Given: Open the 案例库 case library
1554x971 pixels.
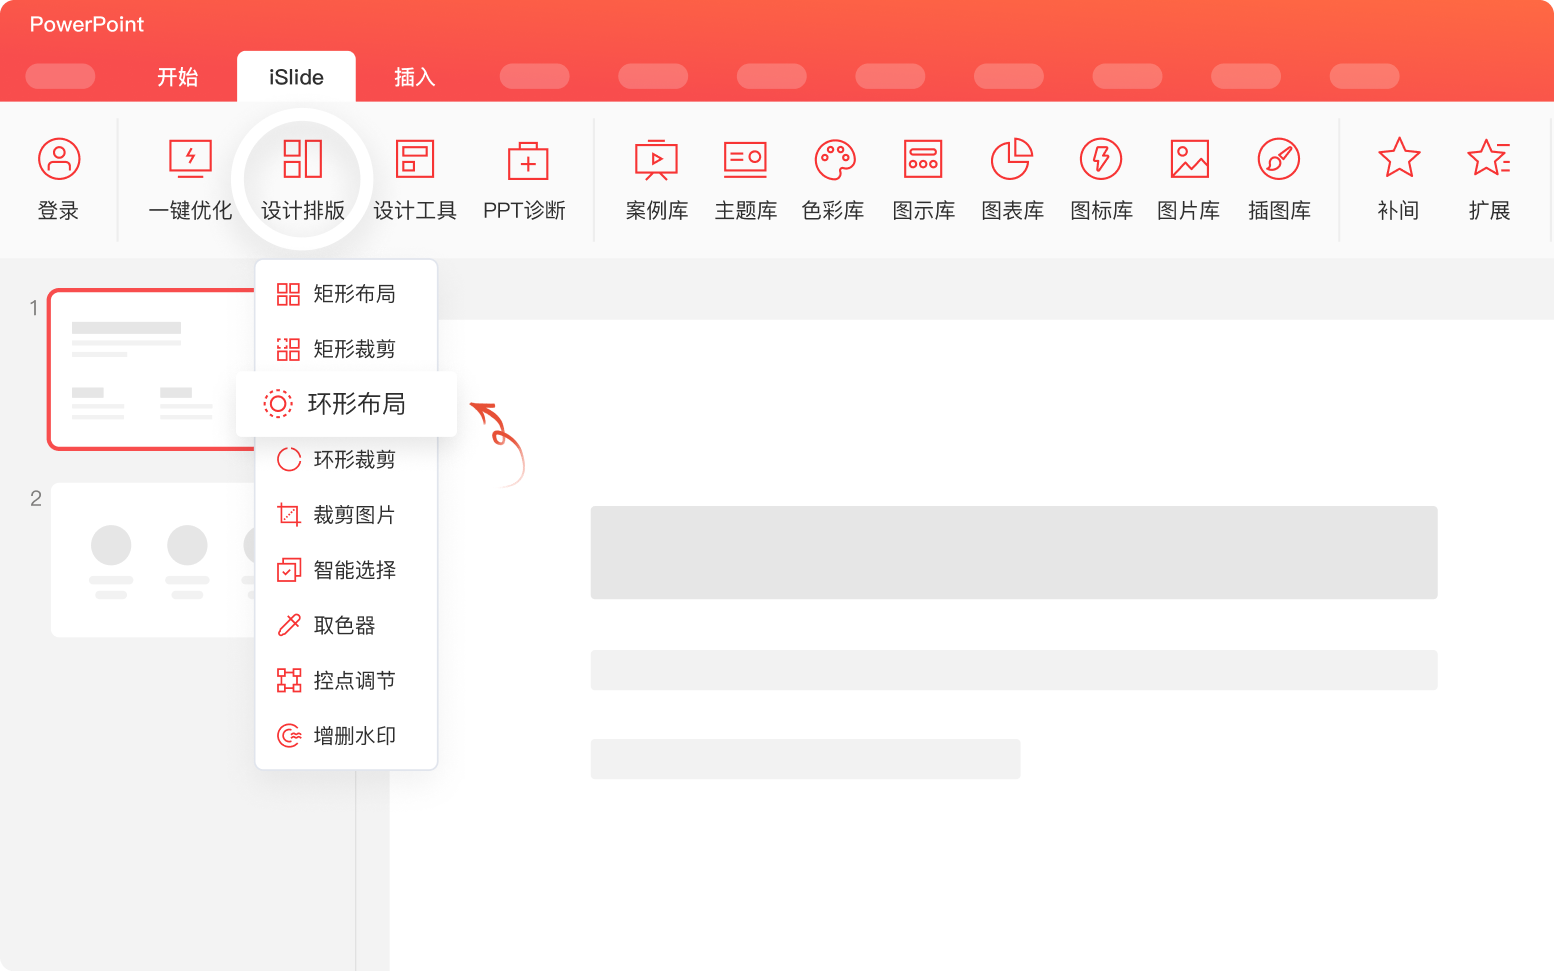Looking at the screenshot, I should click(657, 180).
